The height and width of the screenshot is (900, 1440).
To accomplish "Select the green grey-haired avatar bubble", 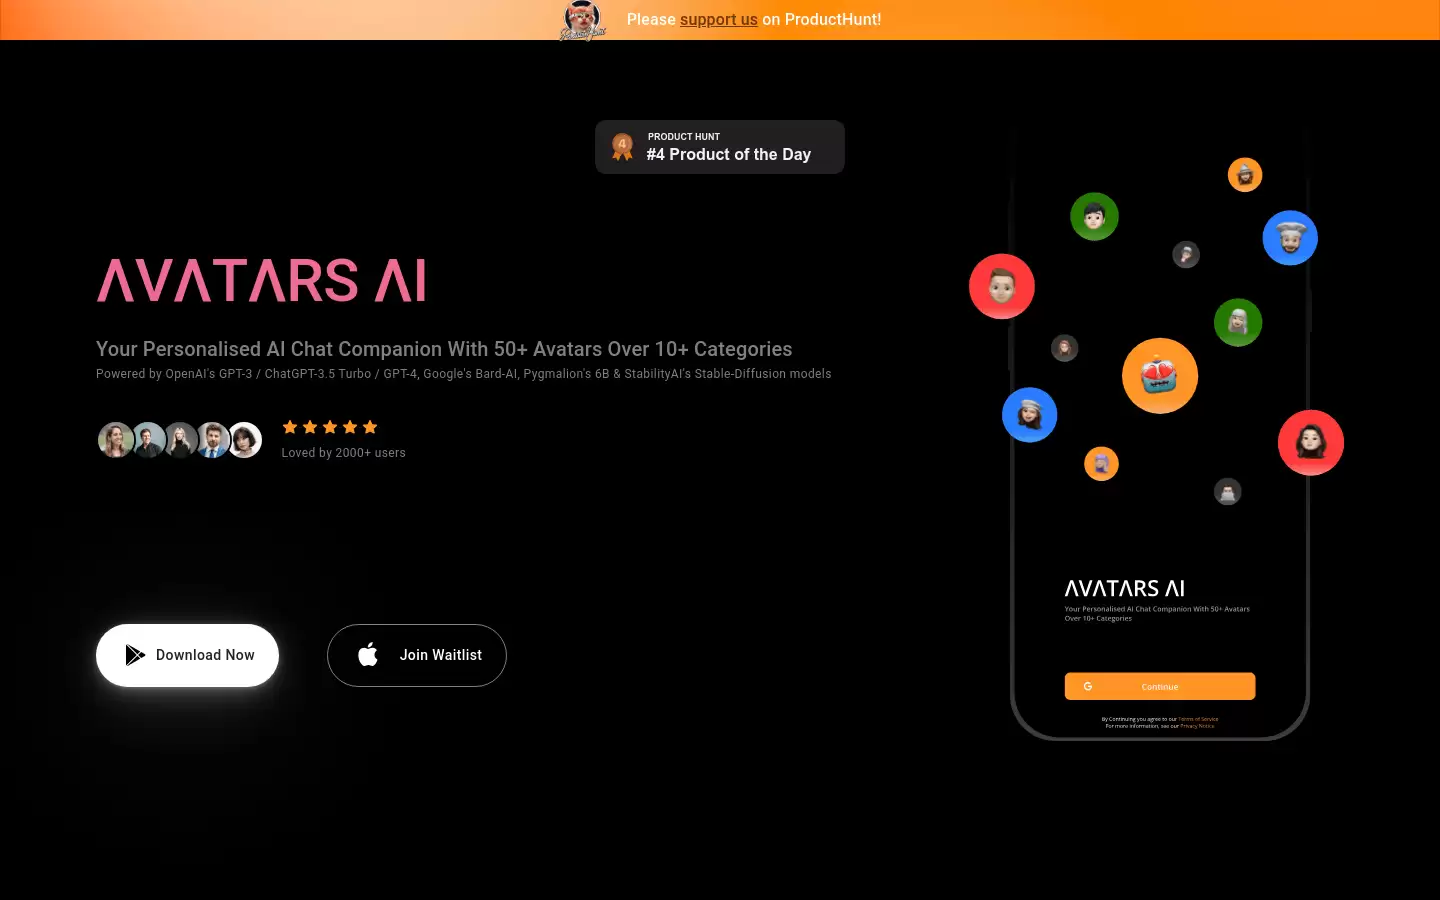I will pos(1238,322).
